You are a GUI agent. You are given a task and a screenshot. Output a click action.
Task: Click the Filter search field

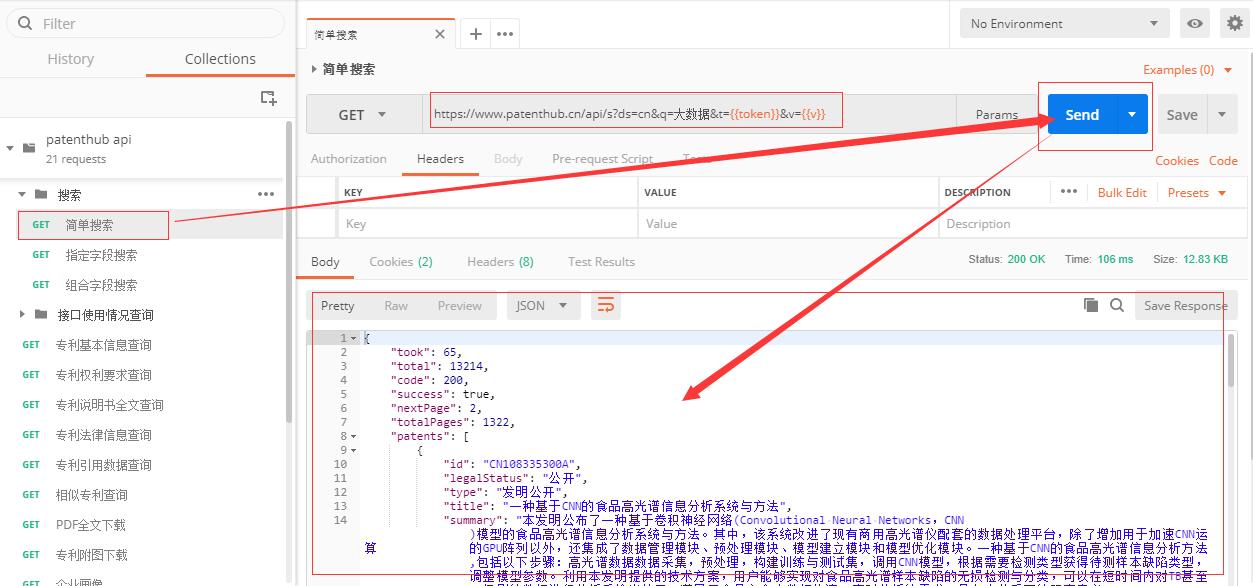coord(150,23)
